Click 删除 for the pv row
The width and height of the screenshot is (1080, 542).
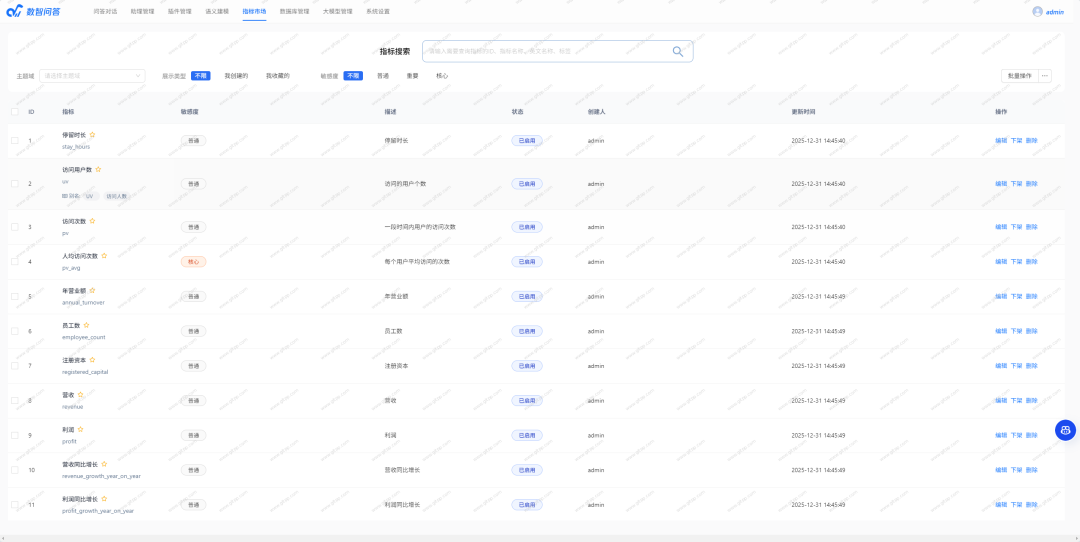pyautogui.click(x=1031, y=227)
